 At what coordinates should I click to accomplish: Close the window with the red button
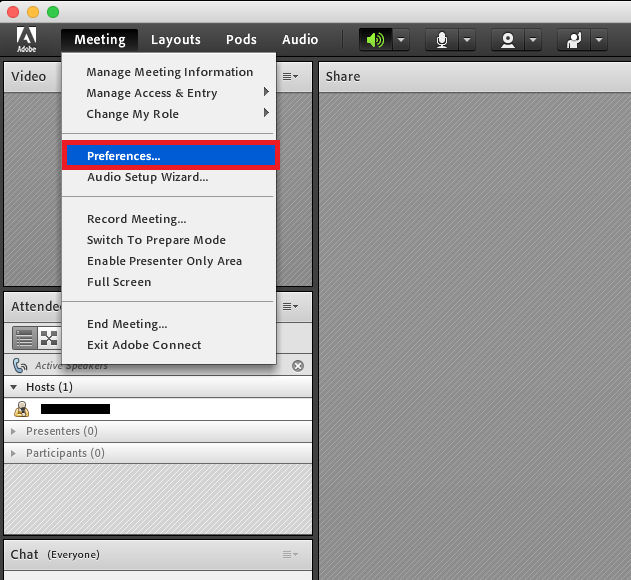tap(13, 12)
